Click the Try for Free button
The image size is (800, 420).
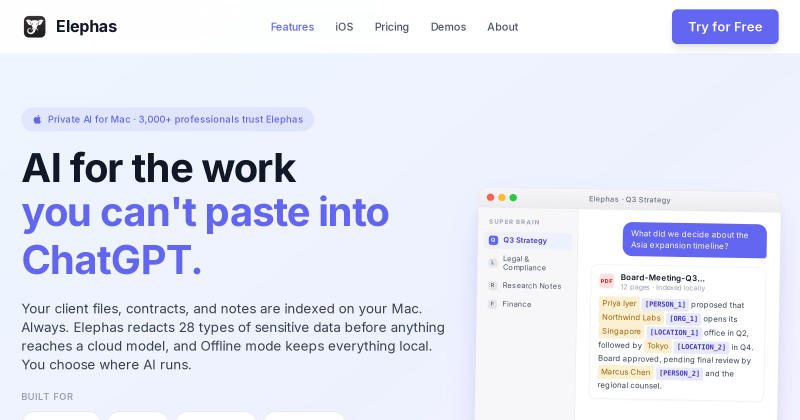click(725, 27)
